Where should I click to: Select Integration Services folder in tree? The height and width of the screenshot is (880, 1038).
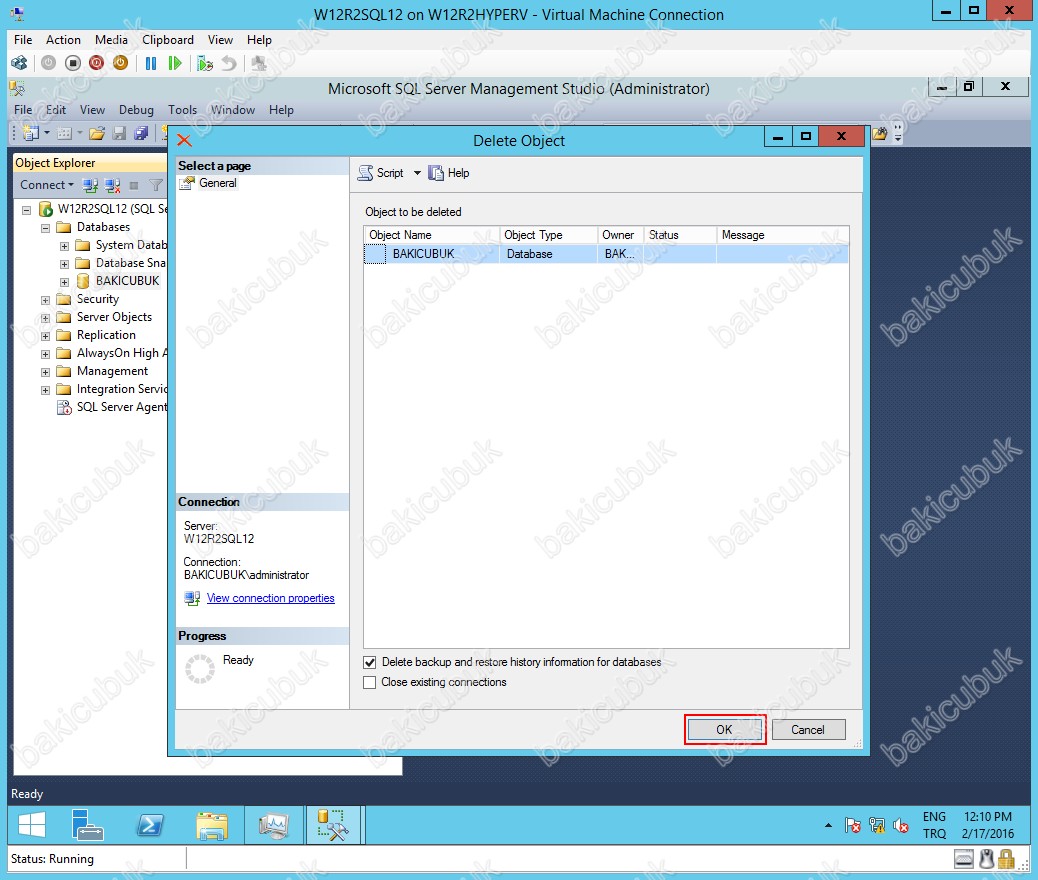[121, 389]
